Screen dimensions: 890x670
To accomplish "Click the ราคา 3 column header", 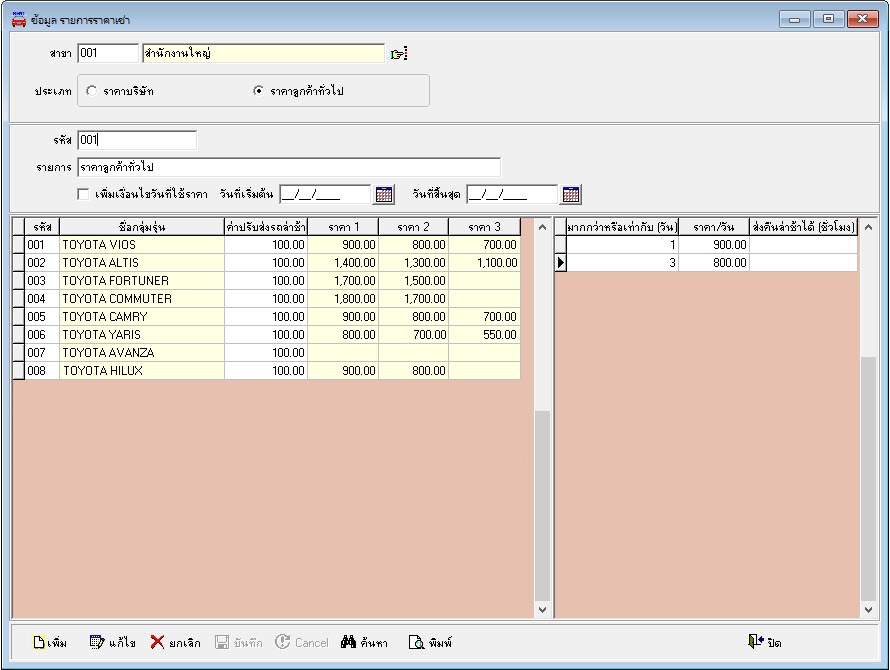I will pos(484,227).
